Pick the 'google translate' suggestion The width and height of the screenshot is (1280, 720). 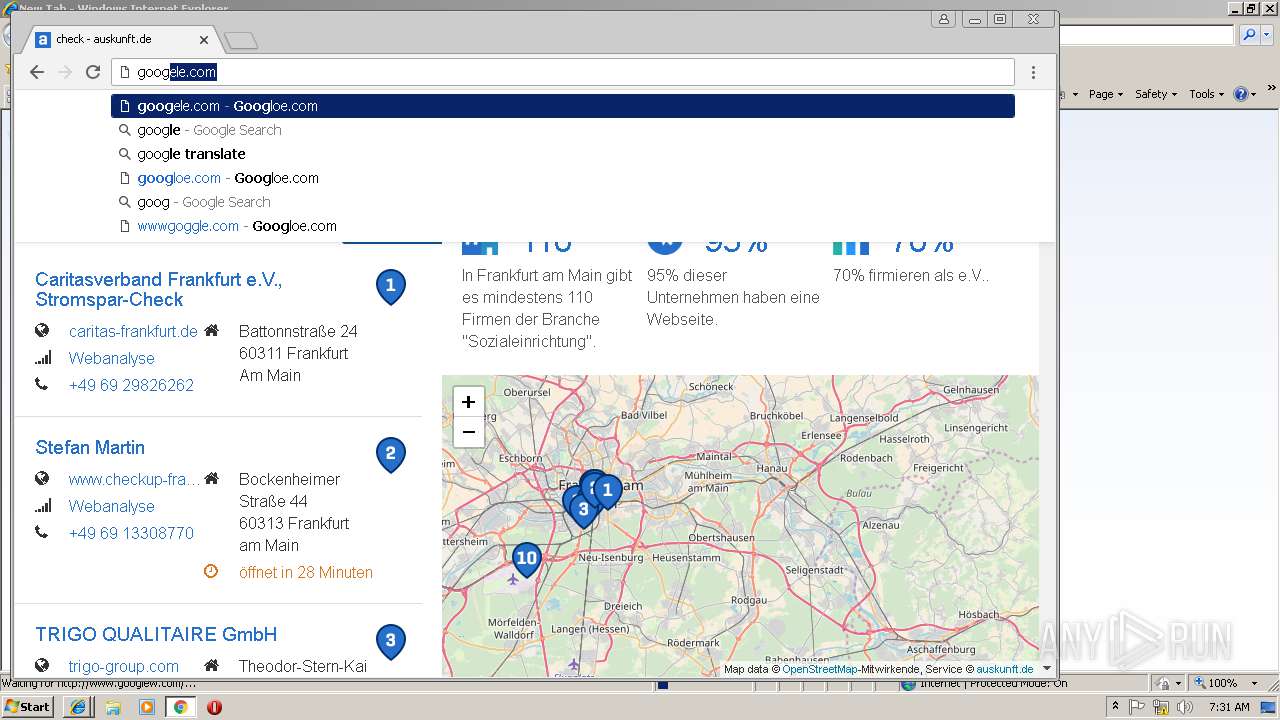(563, 154)
